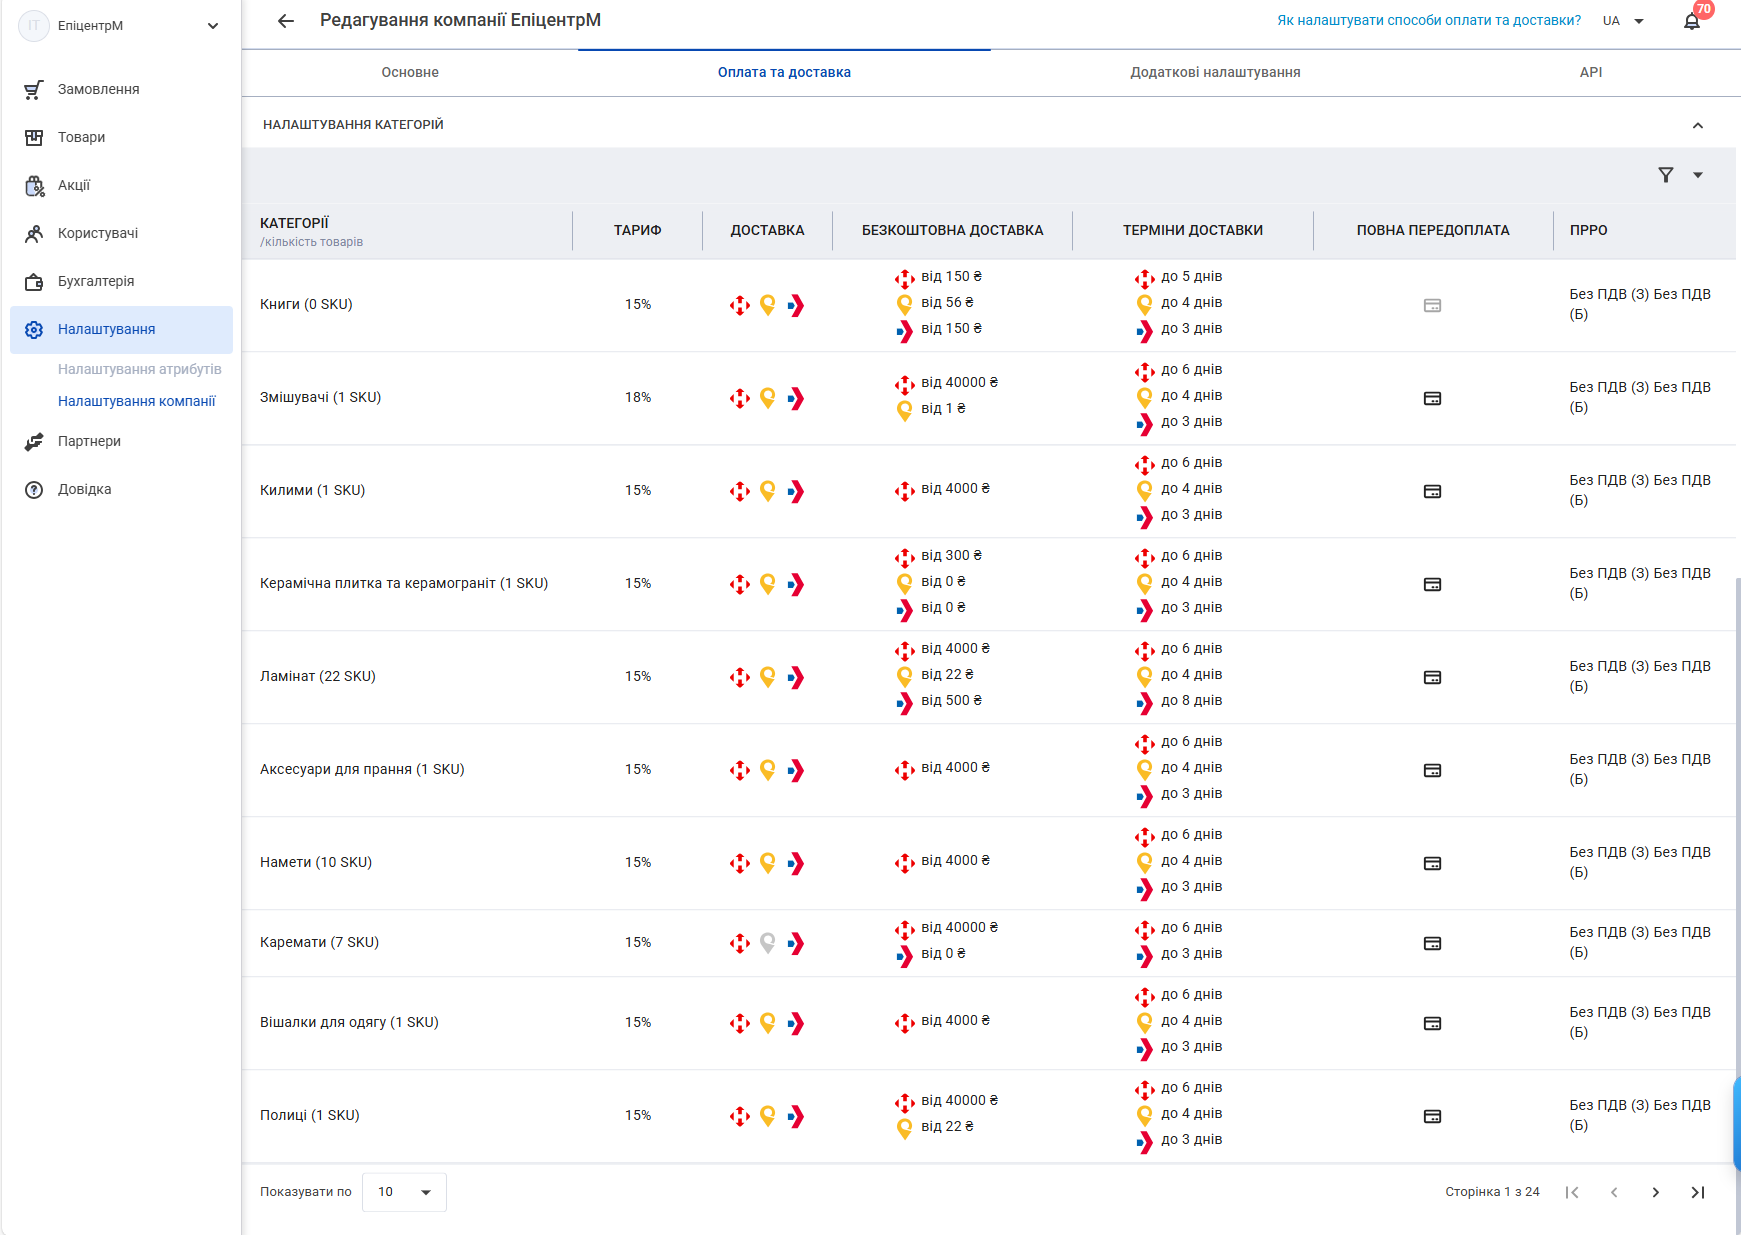
Task: Click 'Сторінка 1 з 24' pagination text
Action: click(x=1492, y=1192)
